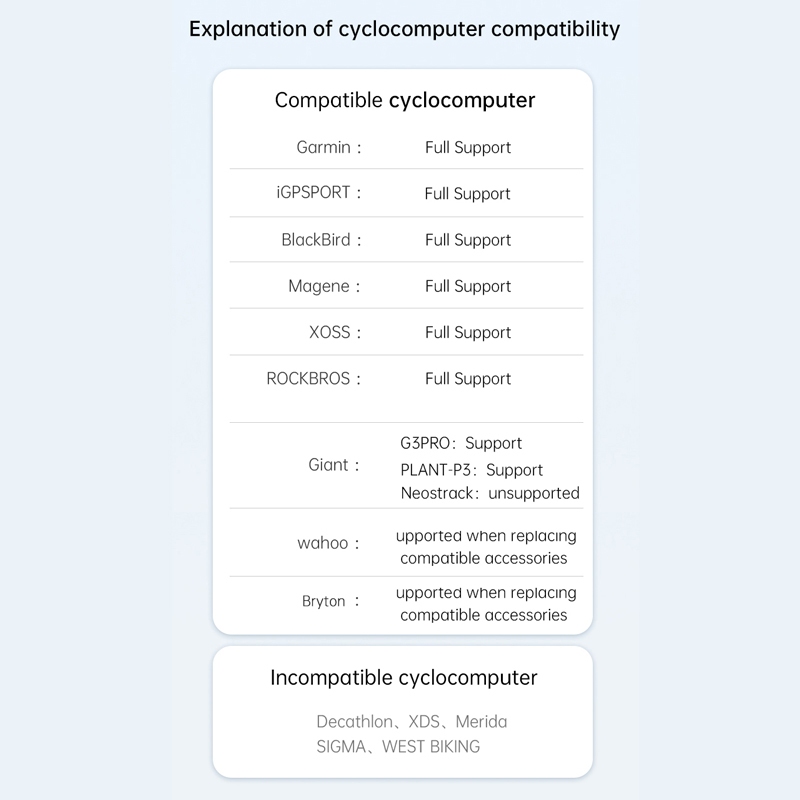
Task: Click the SIGMA, WEST BIKING text line
Action: coord(398,747)
